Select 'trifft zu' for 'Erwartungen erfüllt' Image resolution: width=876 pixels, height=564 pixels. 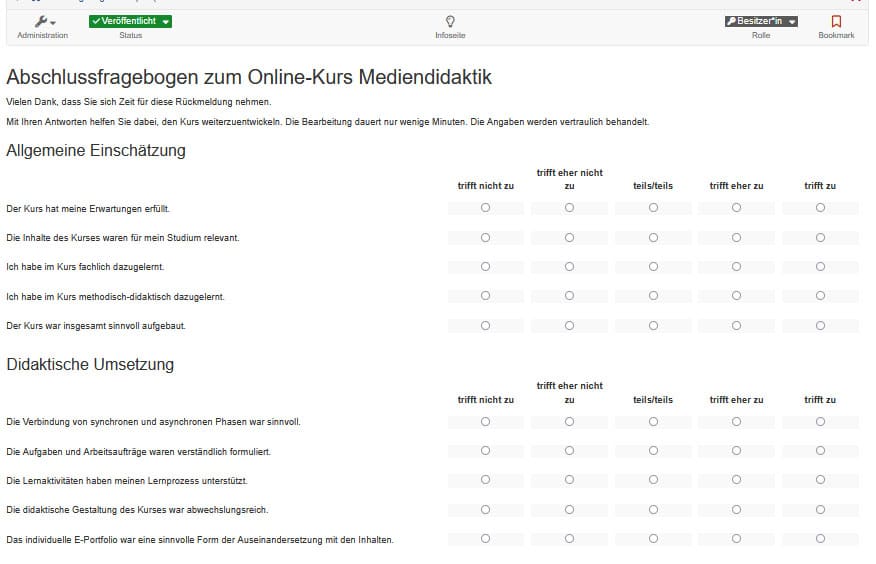pos(820,208)
